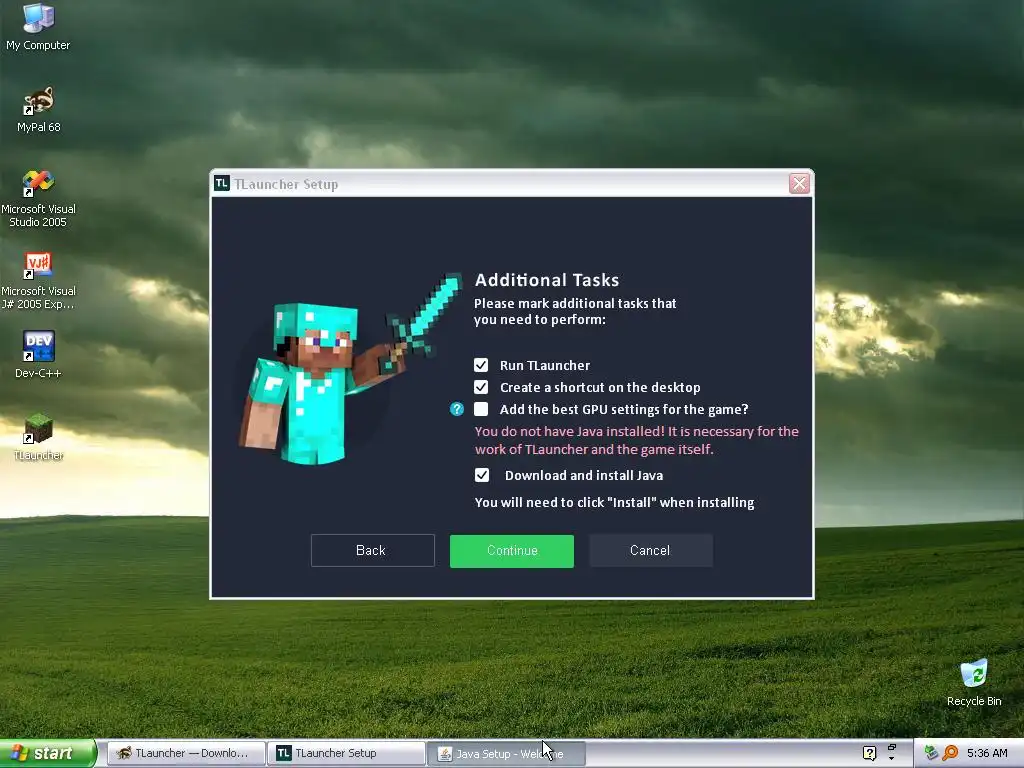
Task: Click the help question mark taskbar icon
Action: pos(869,753)
